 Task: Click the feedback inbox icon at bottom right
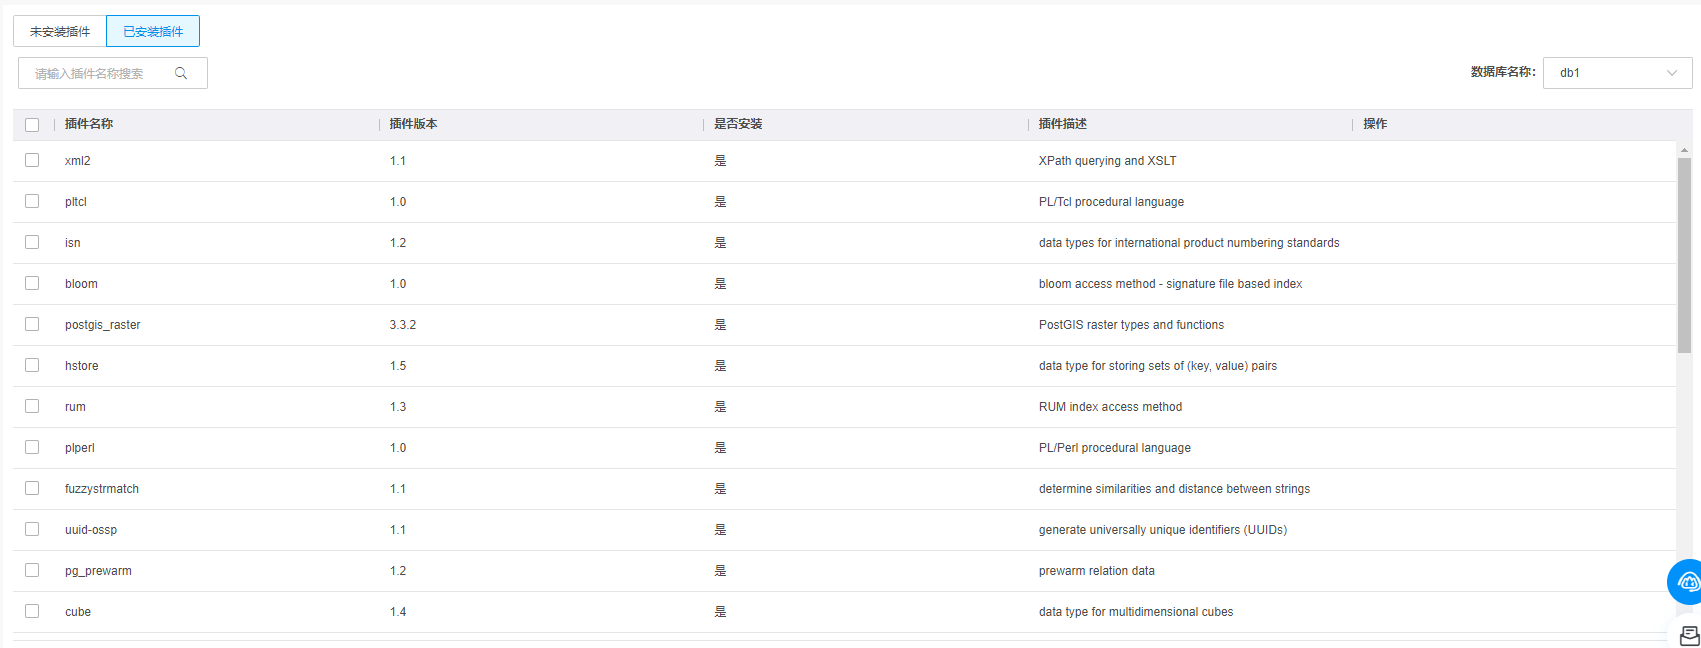click(x=1689, y=635)
